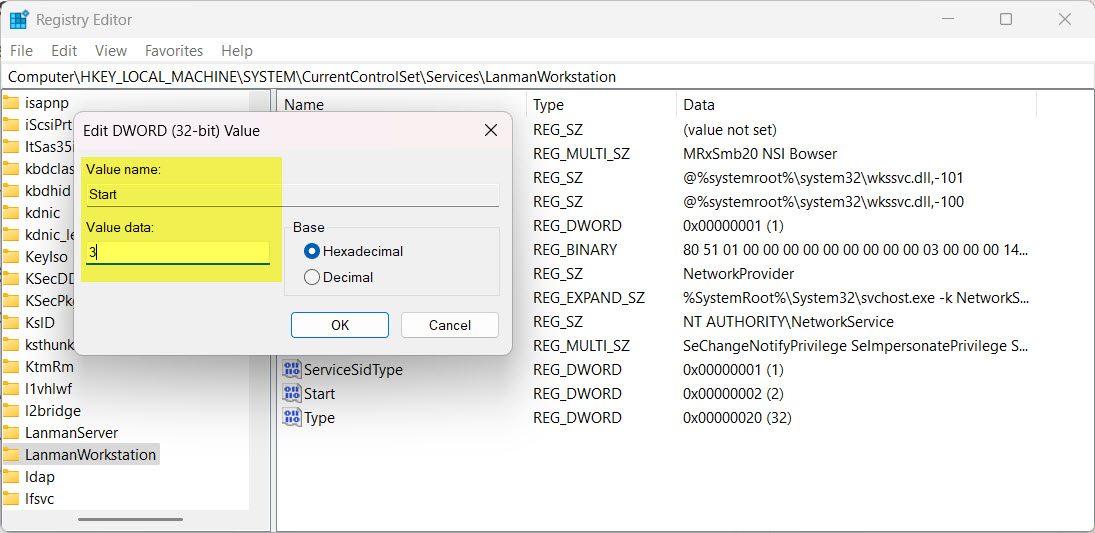Click the Type DWORD value icon

[x=292, y=418]
